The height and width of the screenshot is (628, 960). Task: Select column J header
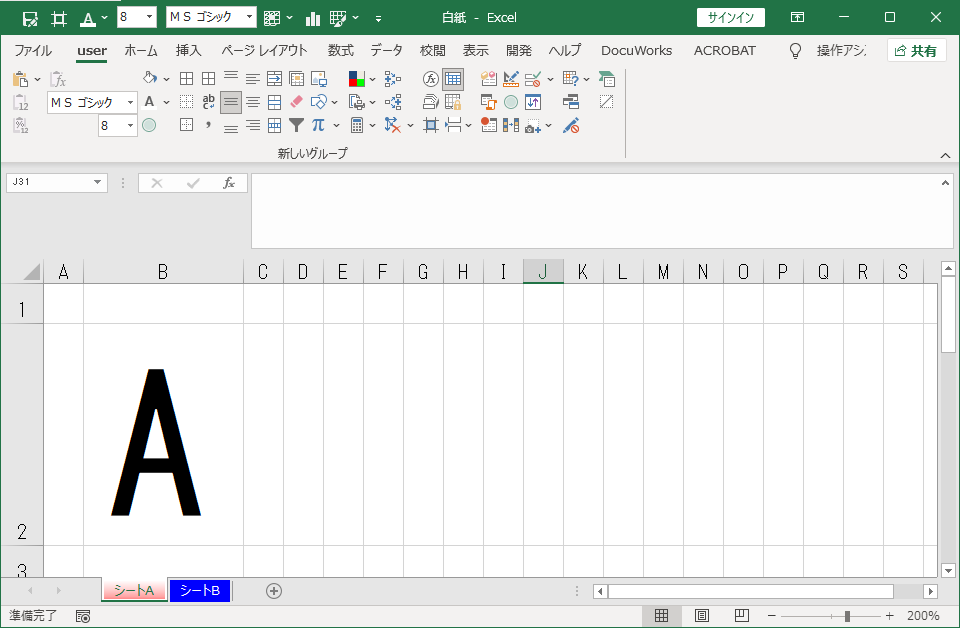pyautogui.click(x=543, y=271)
